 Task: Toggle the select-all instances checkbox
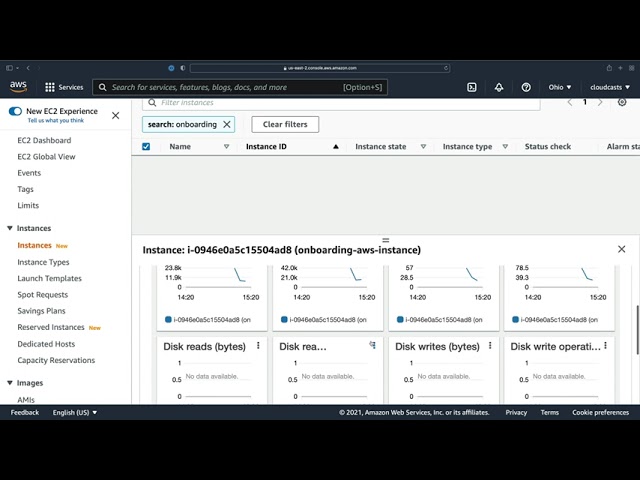click(146, 147)
